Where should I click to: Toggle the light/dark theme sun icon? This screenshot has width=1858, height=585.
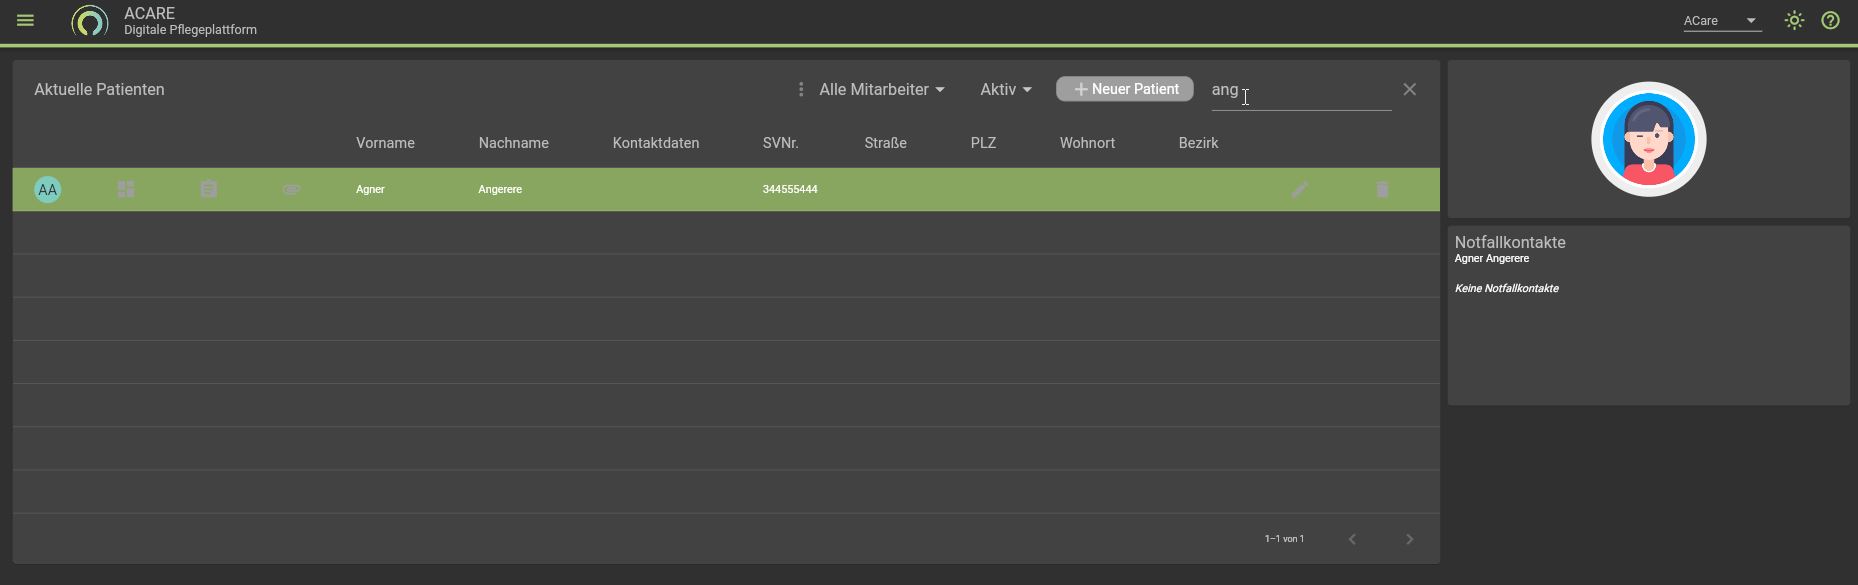coord(1794,20)
